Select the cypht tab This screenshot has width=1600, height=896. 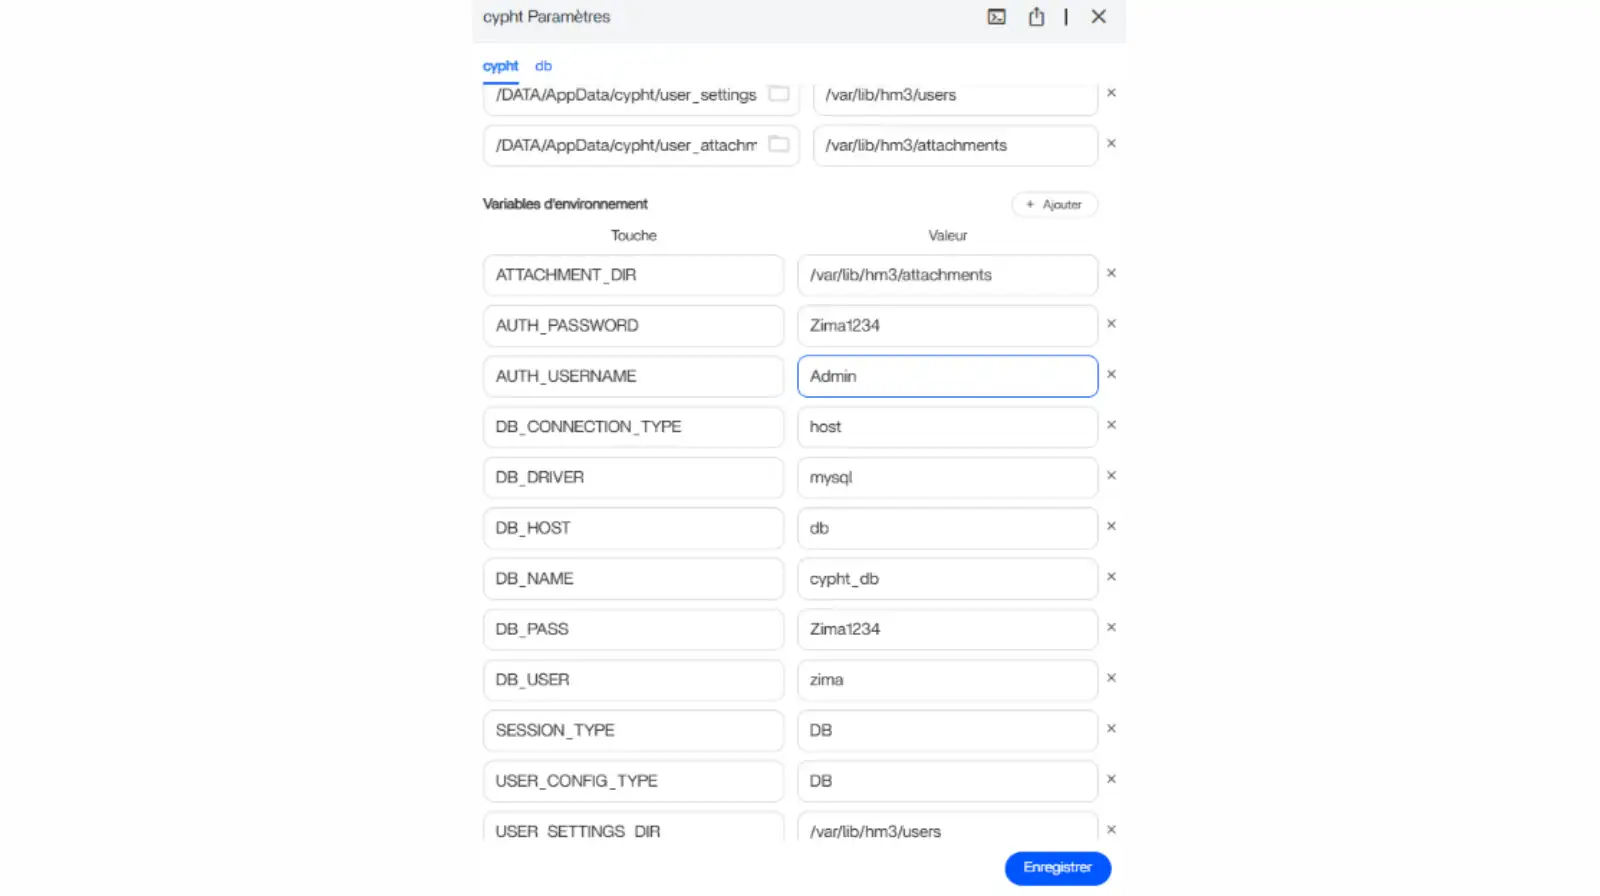pos(500,66)
